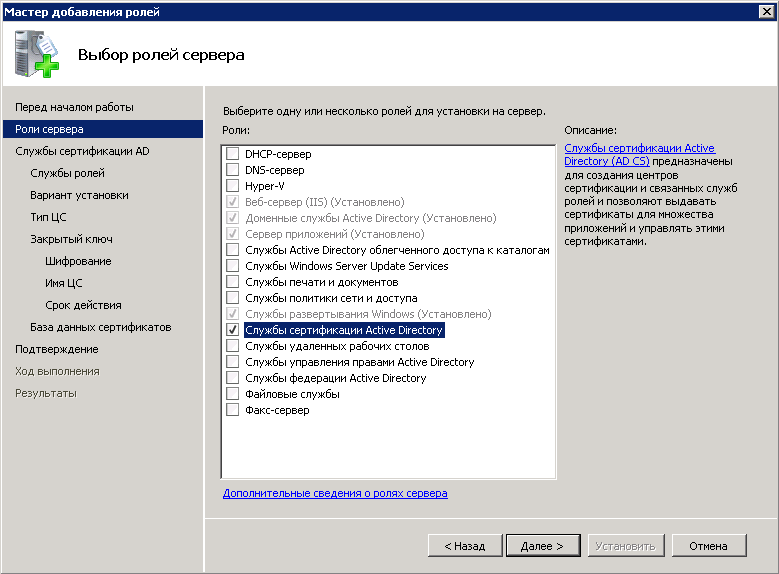
Task: Tick the Hyper-V role checkbox
Action: pyautogui.click(x=232, y=186)
